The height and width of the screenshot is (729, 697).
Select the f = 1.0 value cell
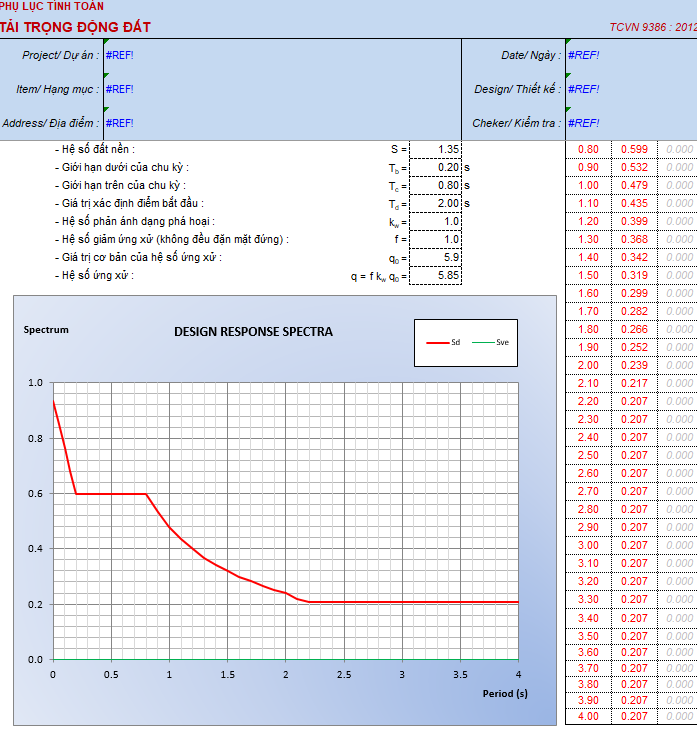pyautogui.click(x=435, y=239)
